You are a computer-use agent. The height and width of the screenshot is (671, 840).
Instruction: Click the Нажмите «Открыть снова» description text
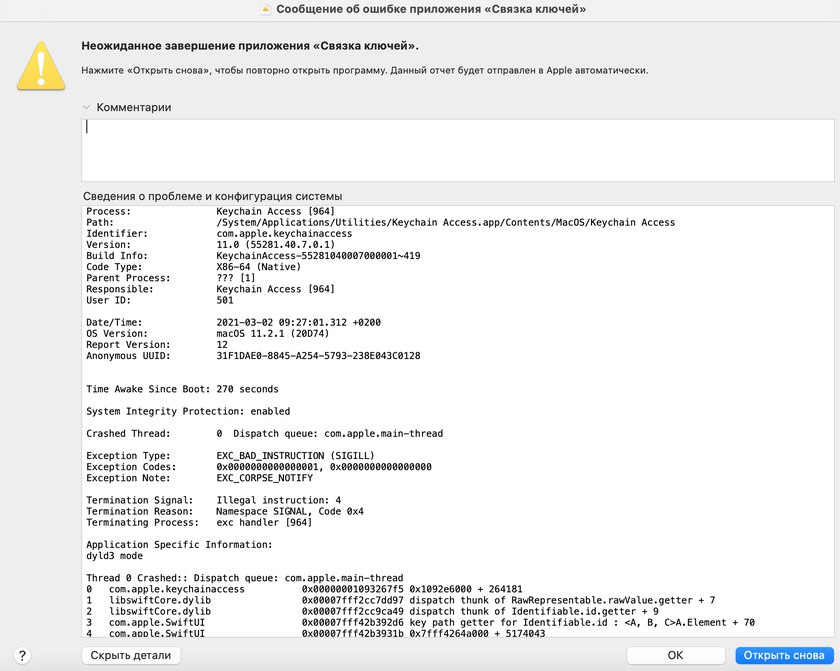365,70
